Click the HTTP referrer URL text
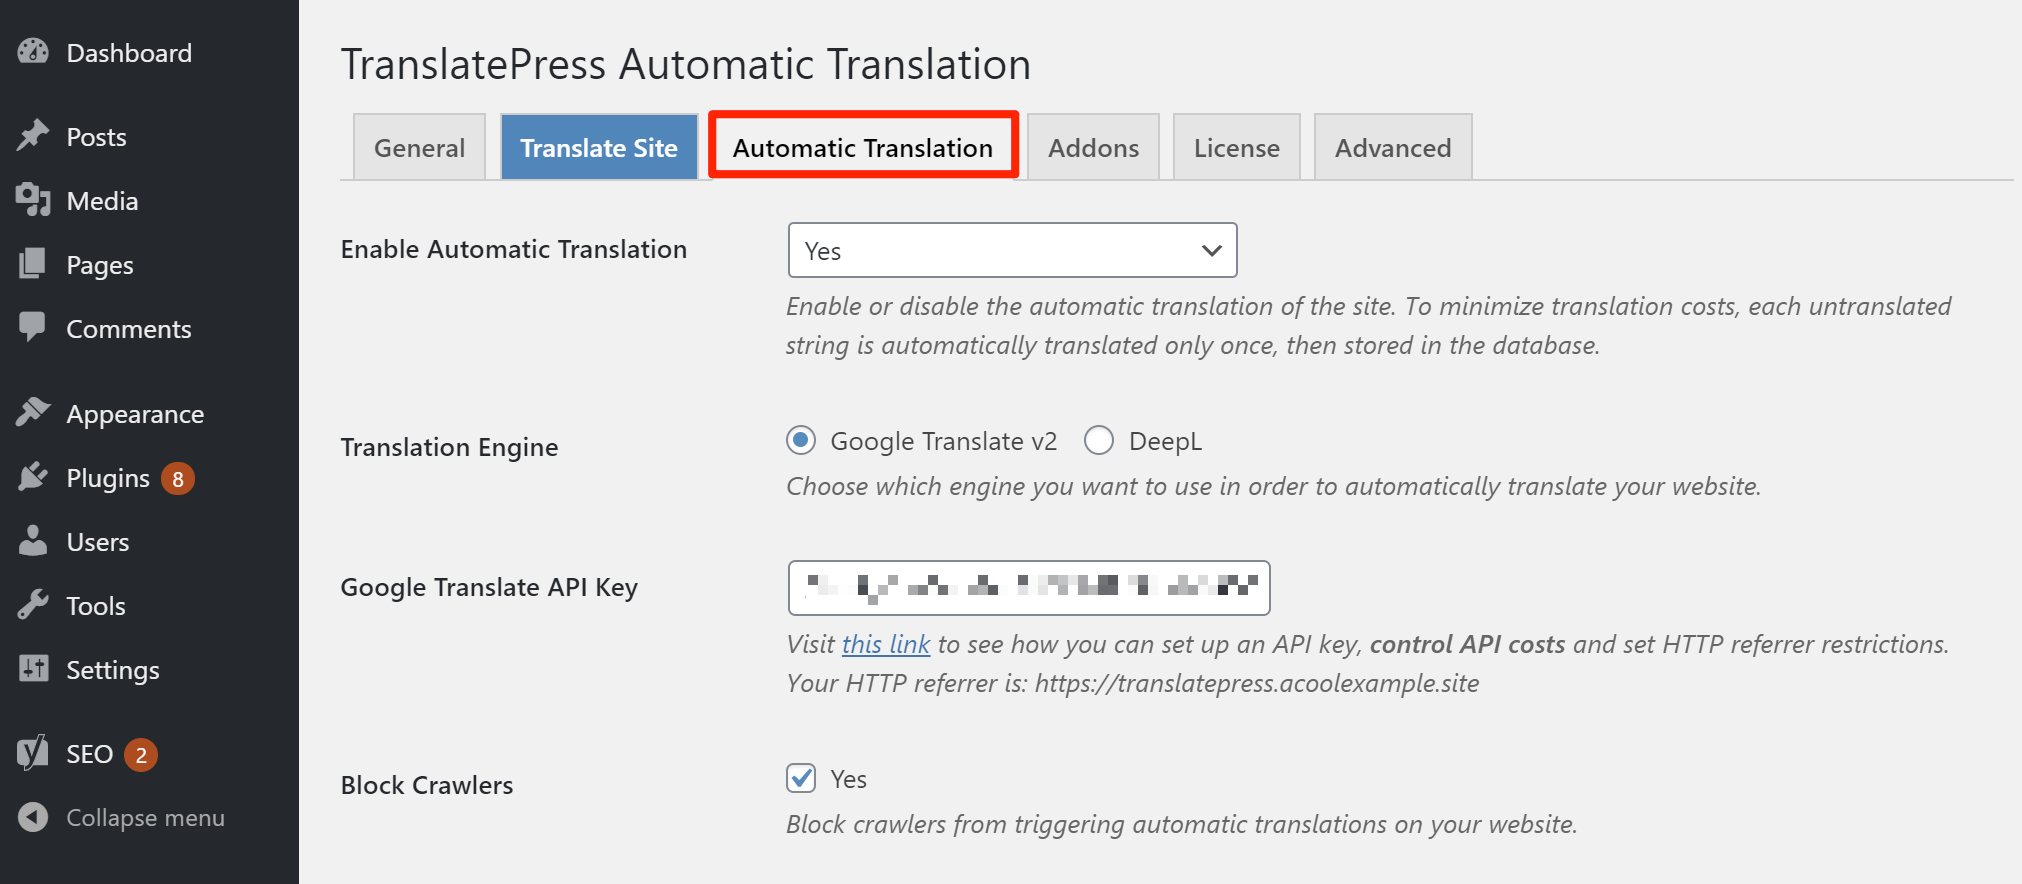Screen dimensions: 2022x884 (x=1257, y=683)
